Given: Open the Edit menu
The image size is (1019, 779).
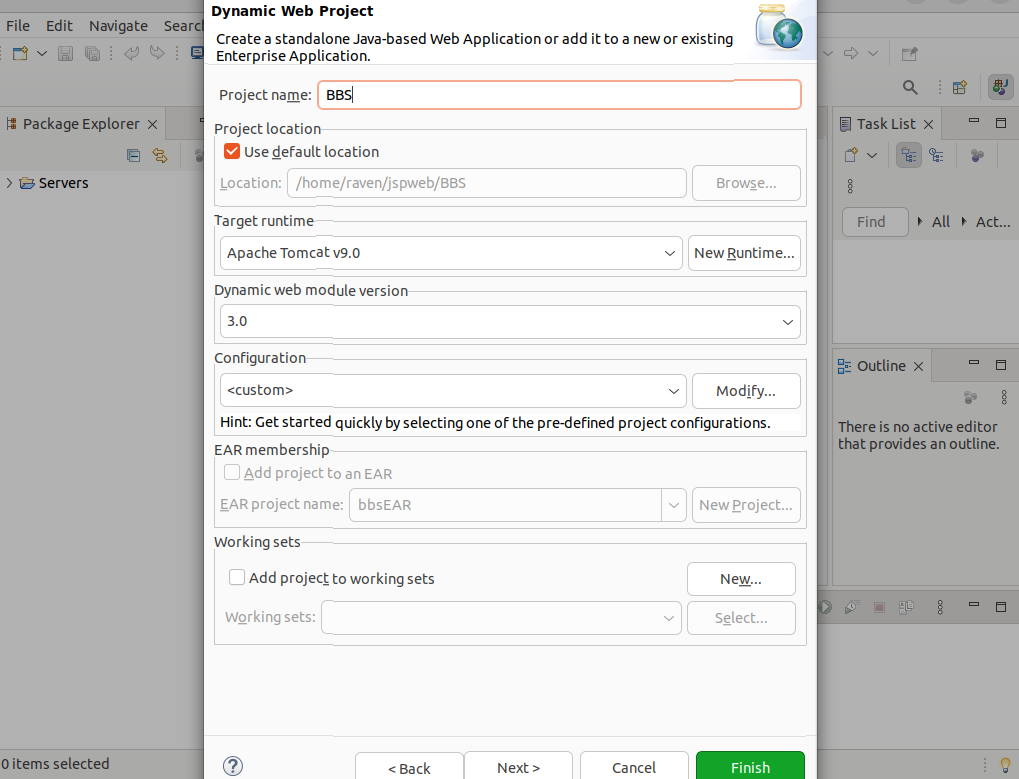Looking at the screenshot, I should [x=59, y=25].
